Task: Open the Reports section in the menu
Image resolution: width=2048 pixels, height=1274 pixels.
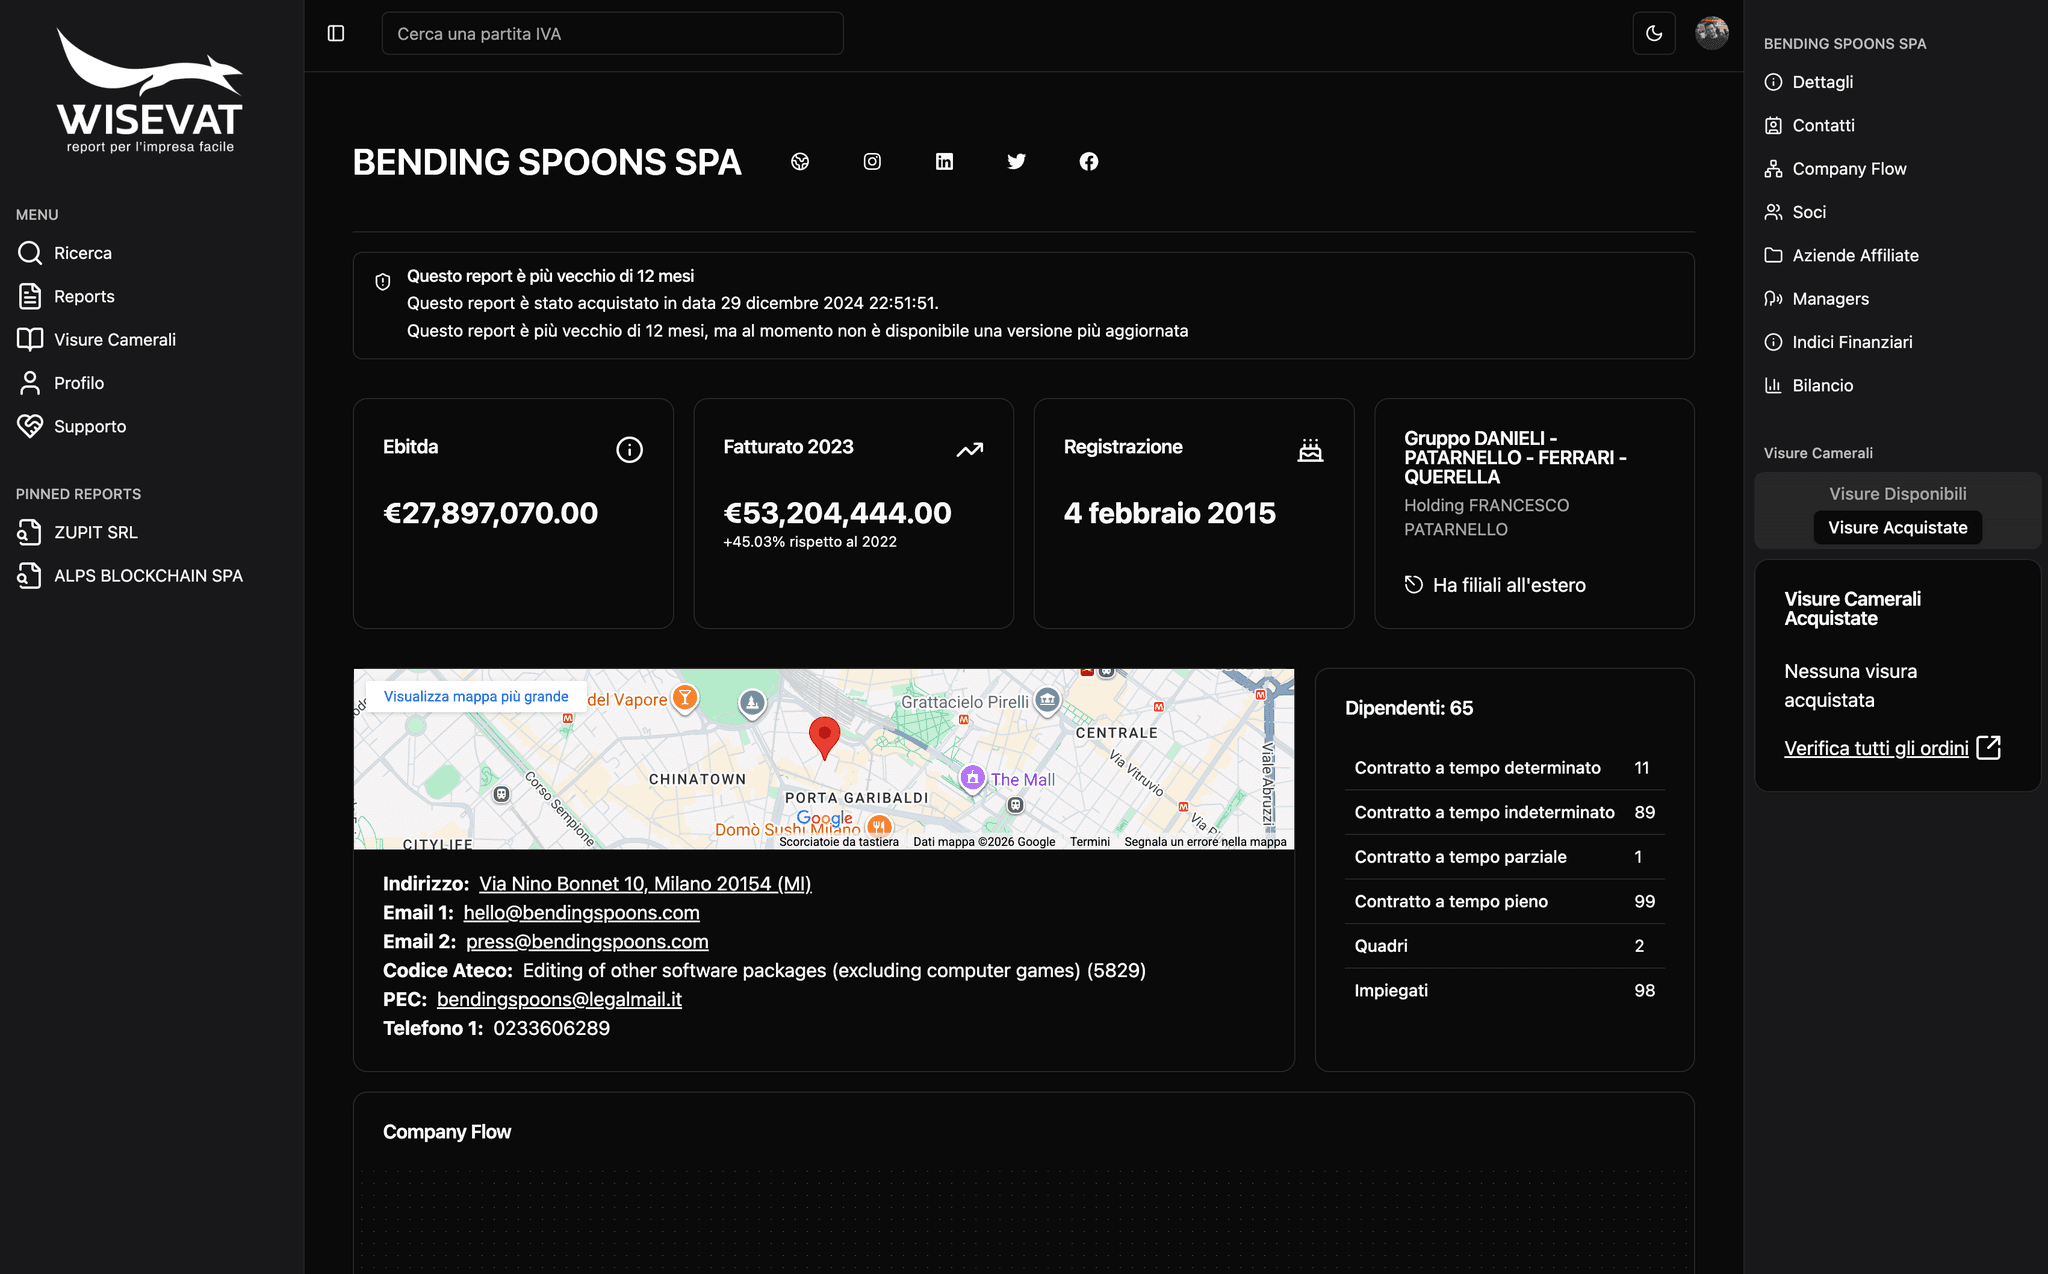Action: [x=84, y=296]
